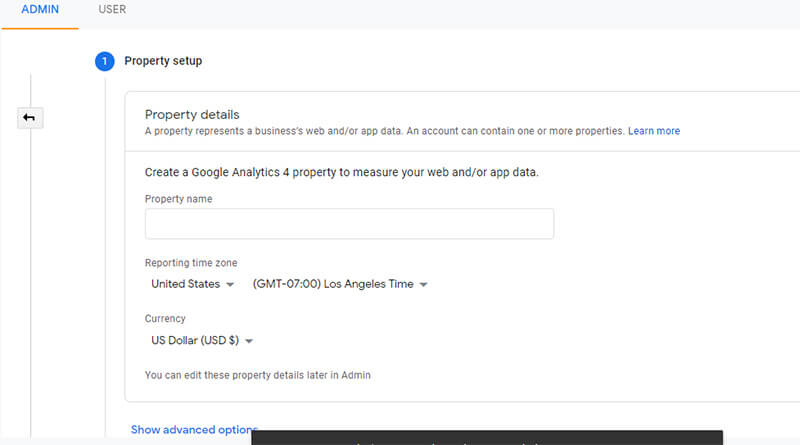
Task: Click the dark notification bar at bottom
Action: [487, 437]
